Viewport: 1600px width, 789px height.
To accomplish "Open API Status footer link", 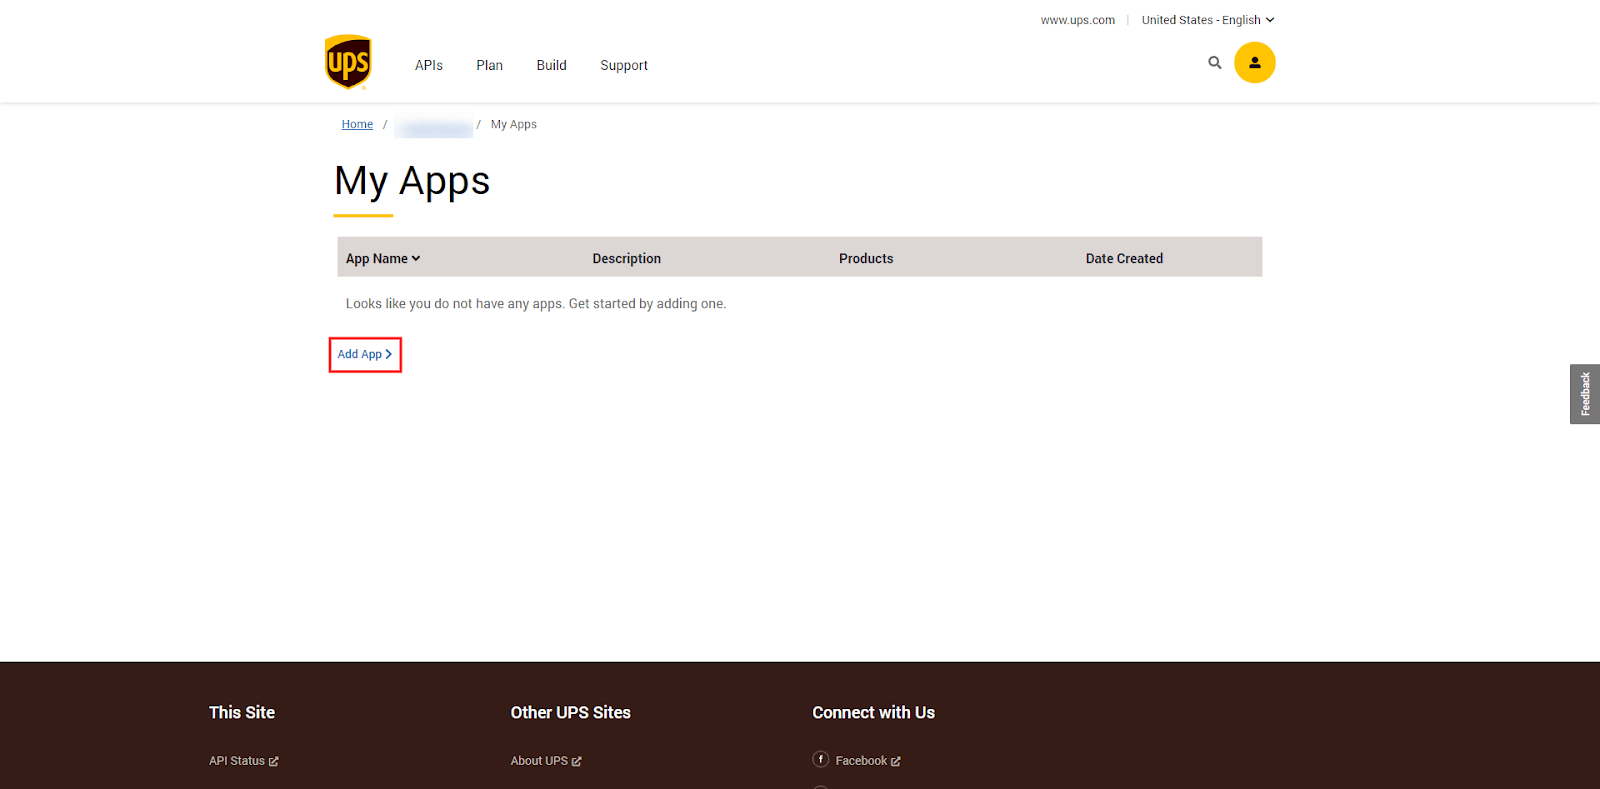I will [244, 761].
